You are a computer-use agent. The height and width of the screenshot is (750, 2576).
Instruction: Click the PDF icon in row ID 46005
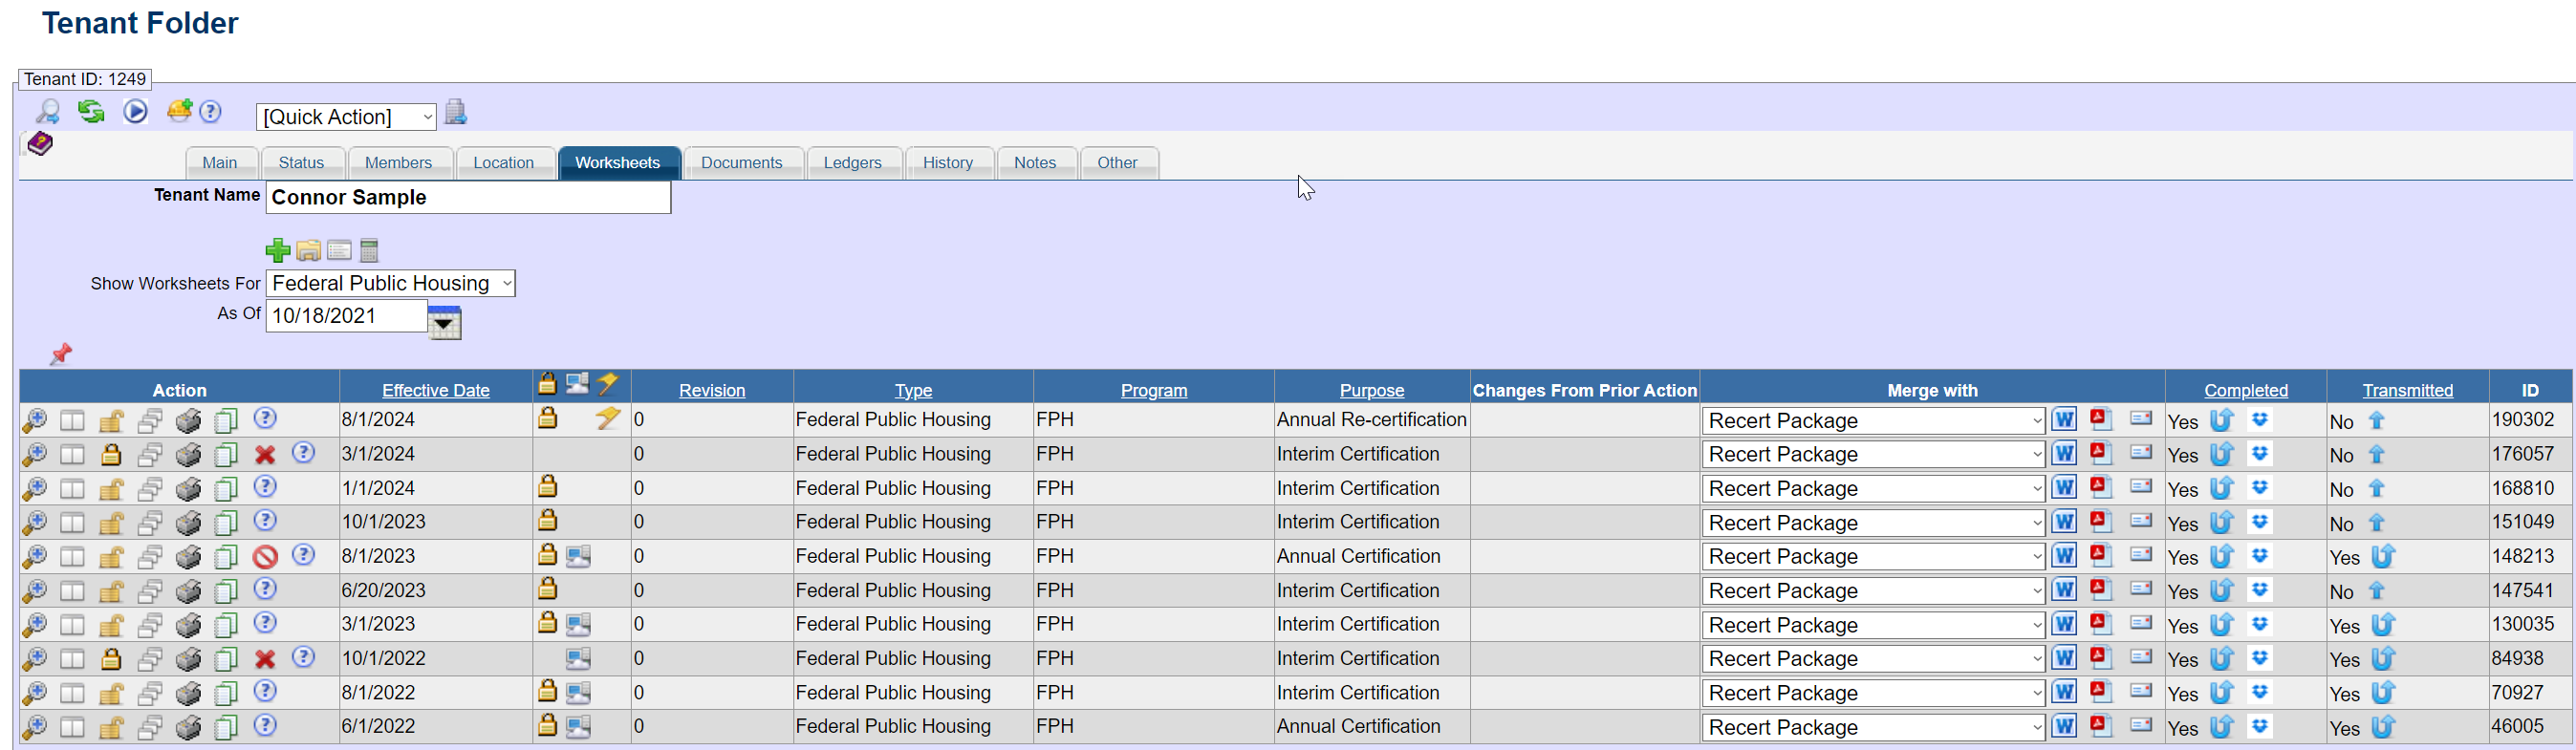[x=2100, y=726]
